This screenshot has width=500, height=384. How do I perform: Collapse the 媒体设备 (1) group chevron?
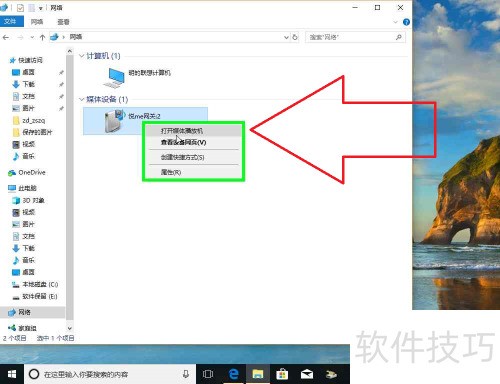(x=82, y=99)
